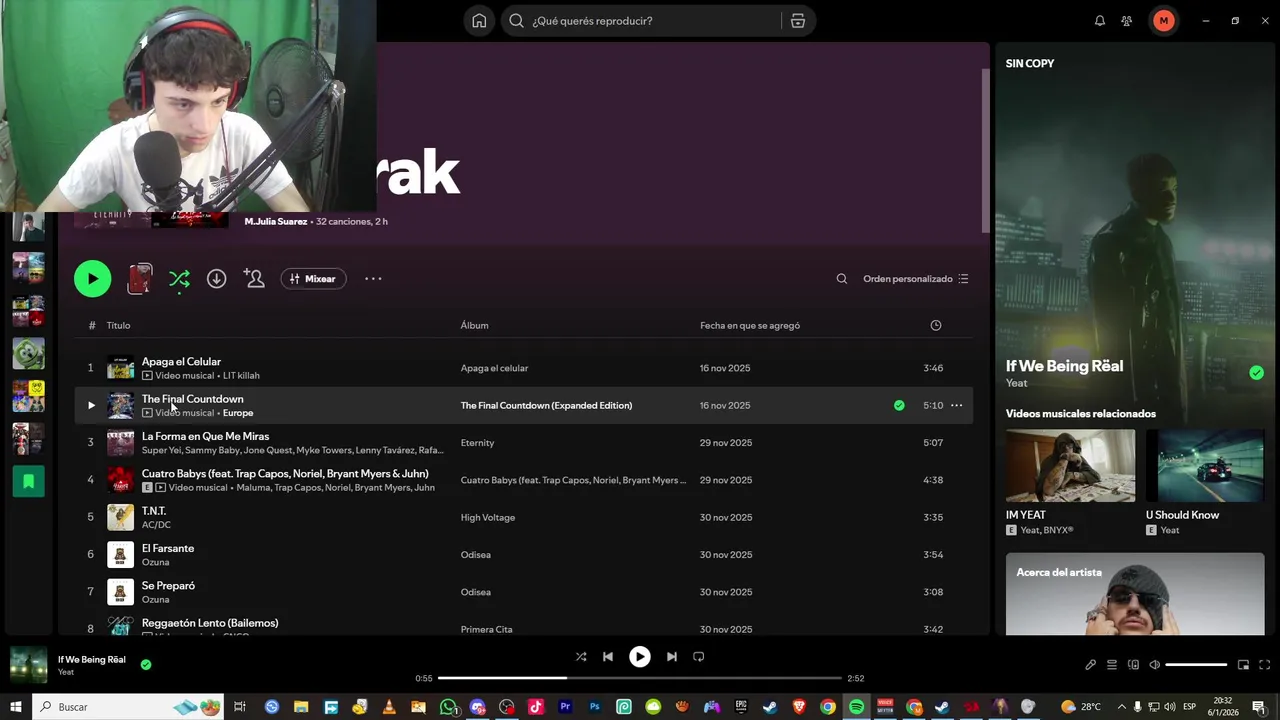The width and height of the screenshot is (1280, 720).
Task: Open the connect-to-device icon
Action: coord(1133,665)
